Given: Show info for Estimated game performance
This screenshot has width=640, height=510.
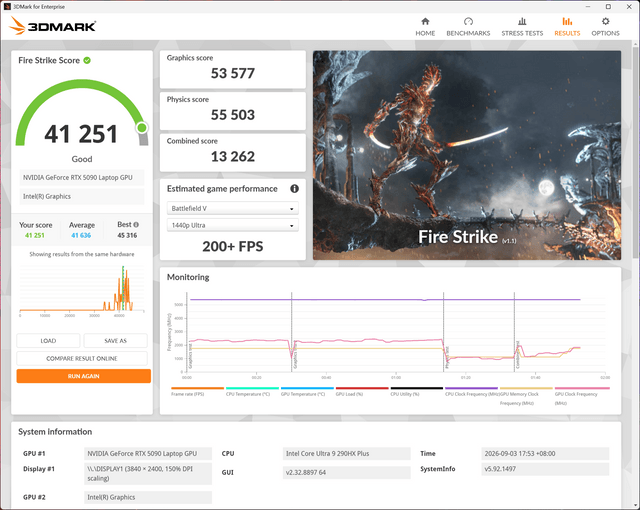Looking at the screenshot, I should [x=294, y=188].
